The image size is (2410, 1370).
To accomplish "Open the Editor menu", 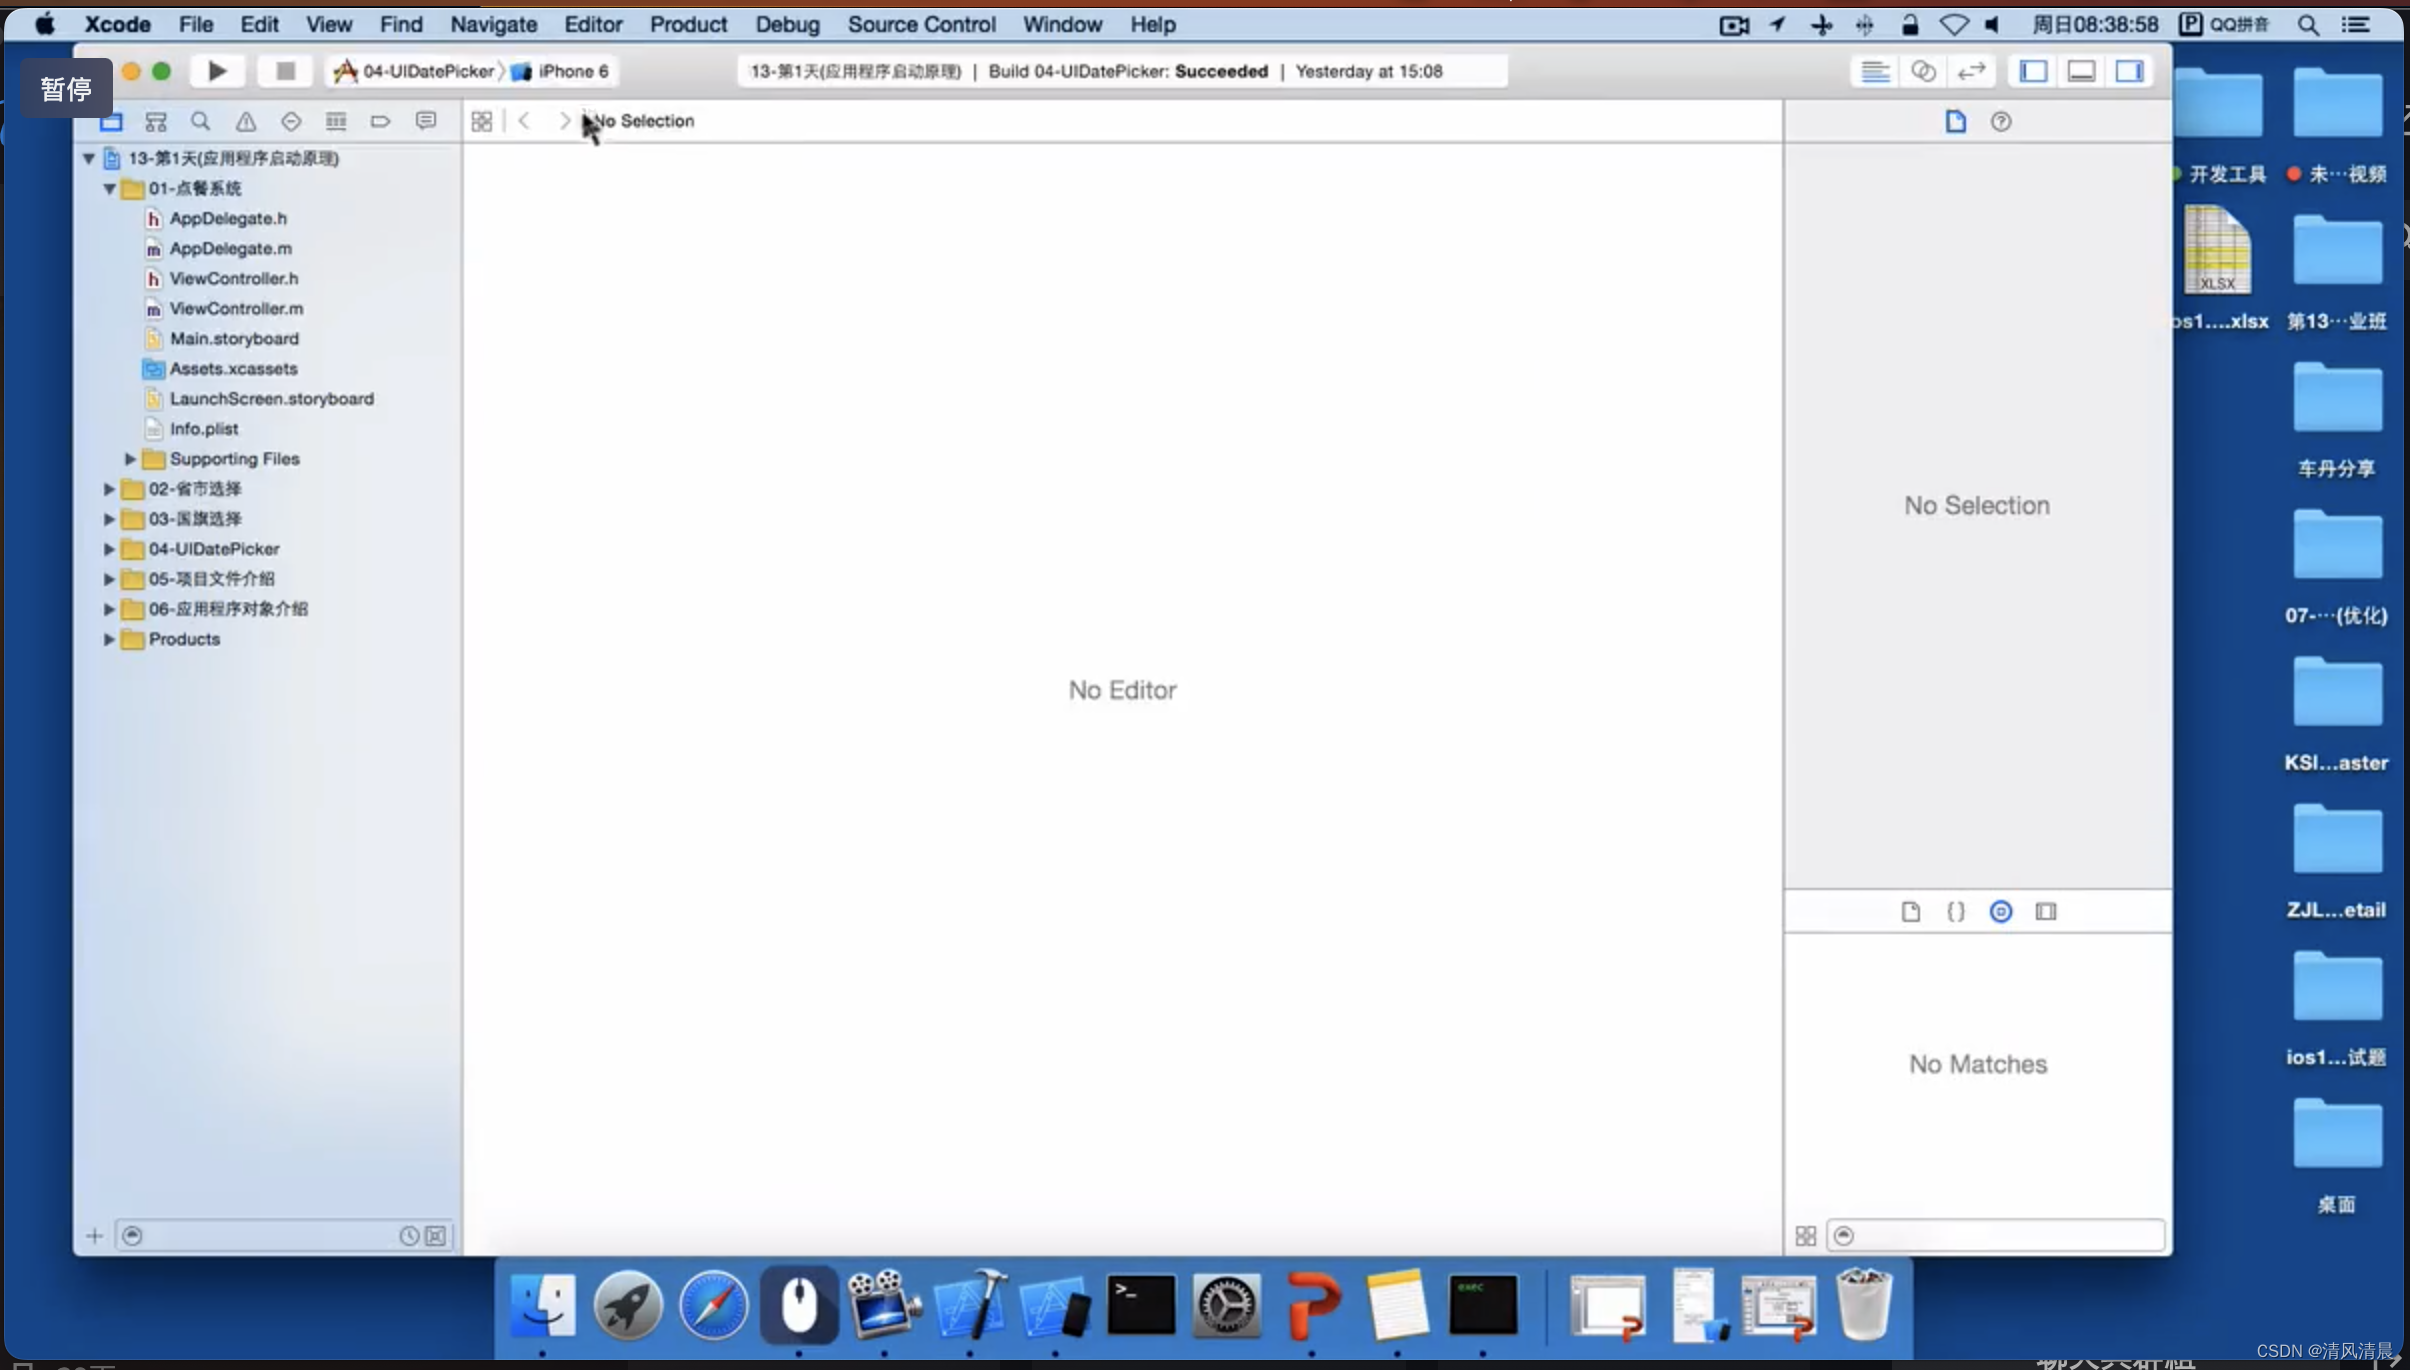I will pos(593,24).
